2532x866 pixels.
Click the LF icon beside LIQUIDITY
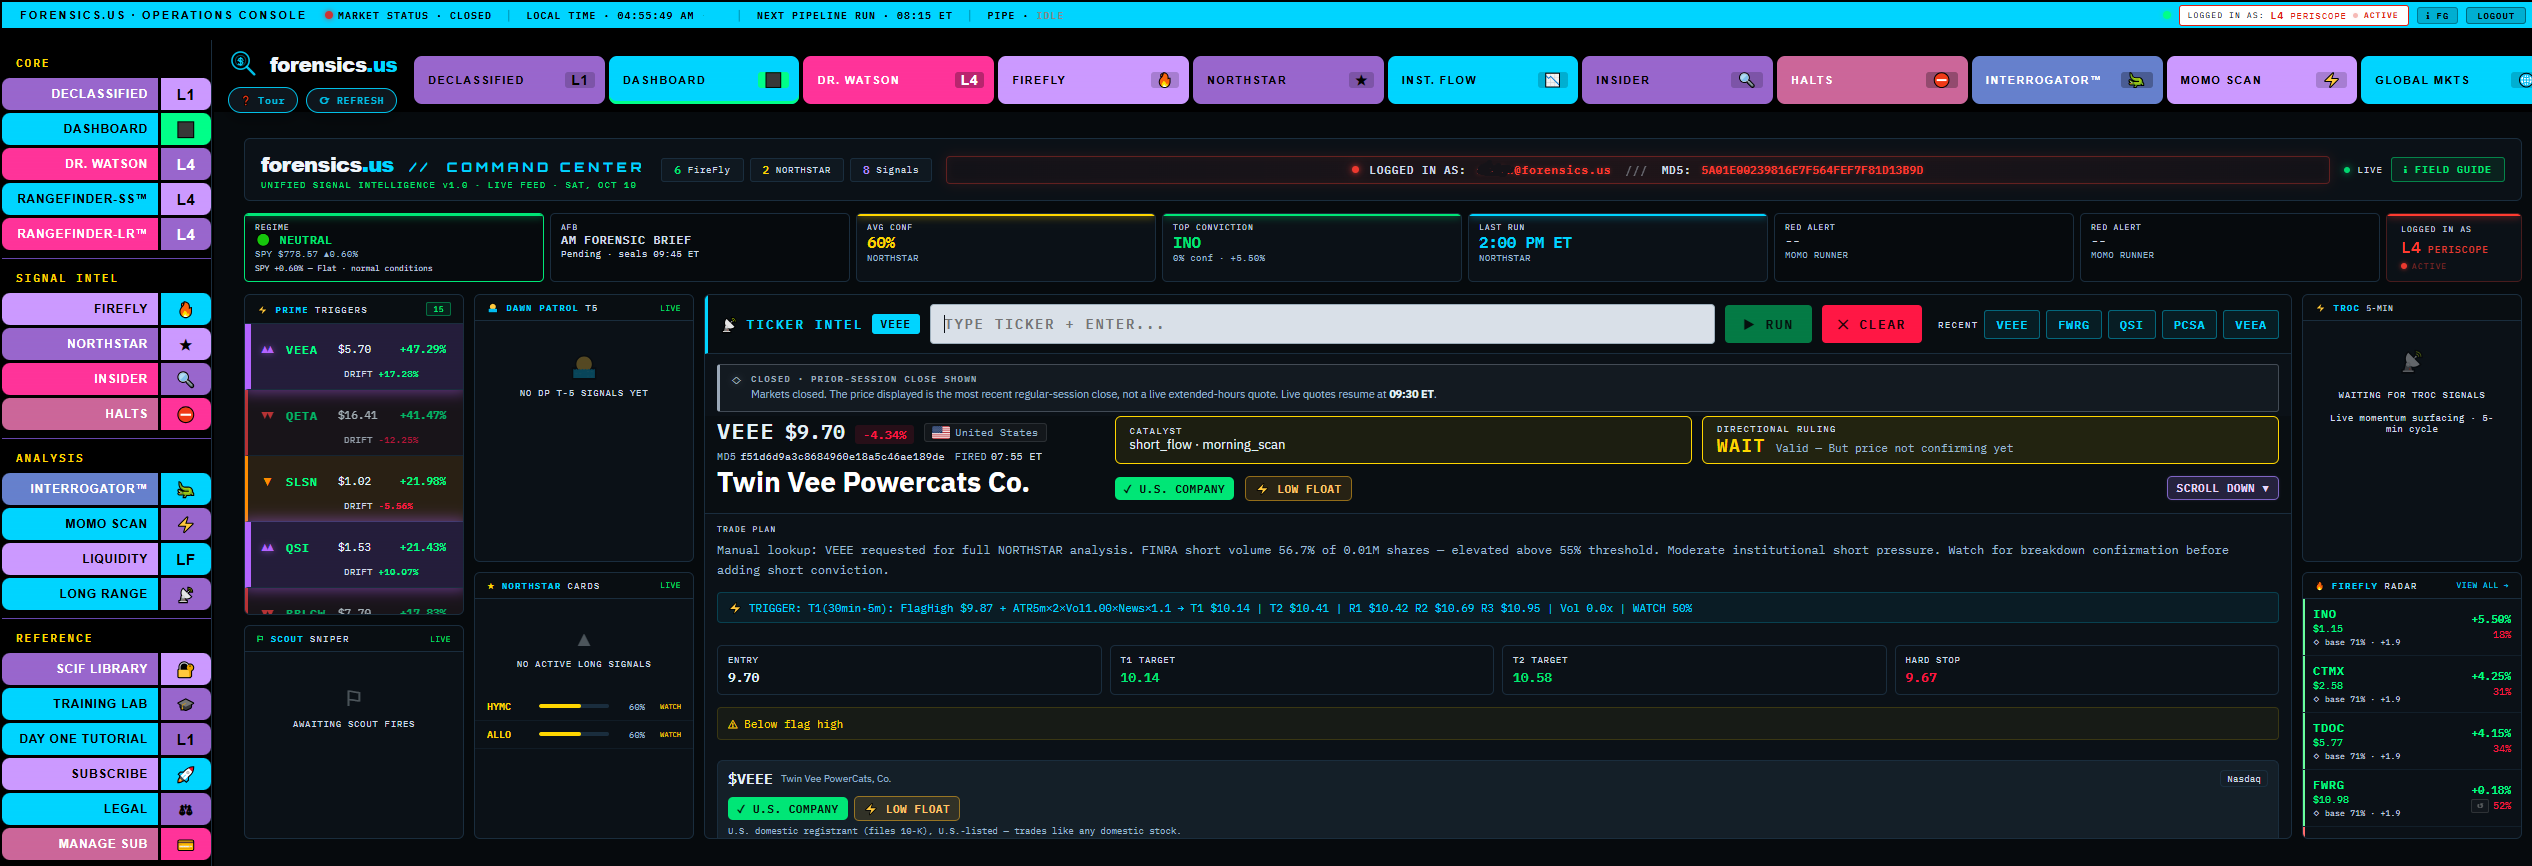pyautogui.click(x=186, y=559)
